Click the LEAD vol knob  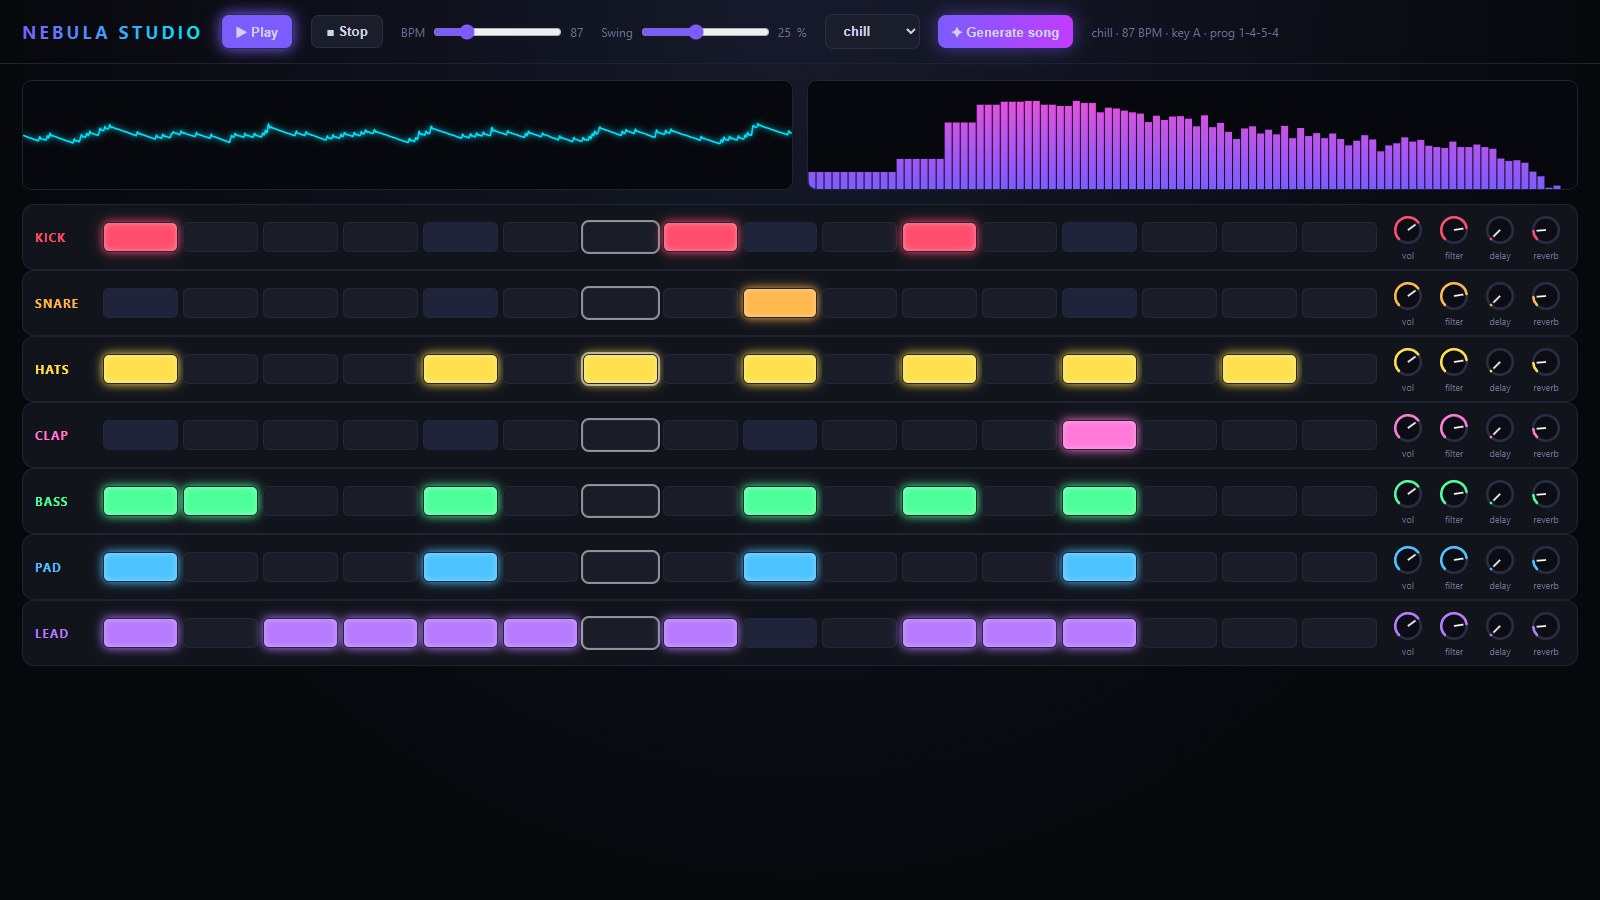(1407, 626)
